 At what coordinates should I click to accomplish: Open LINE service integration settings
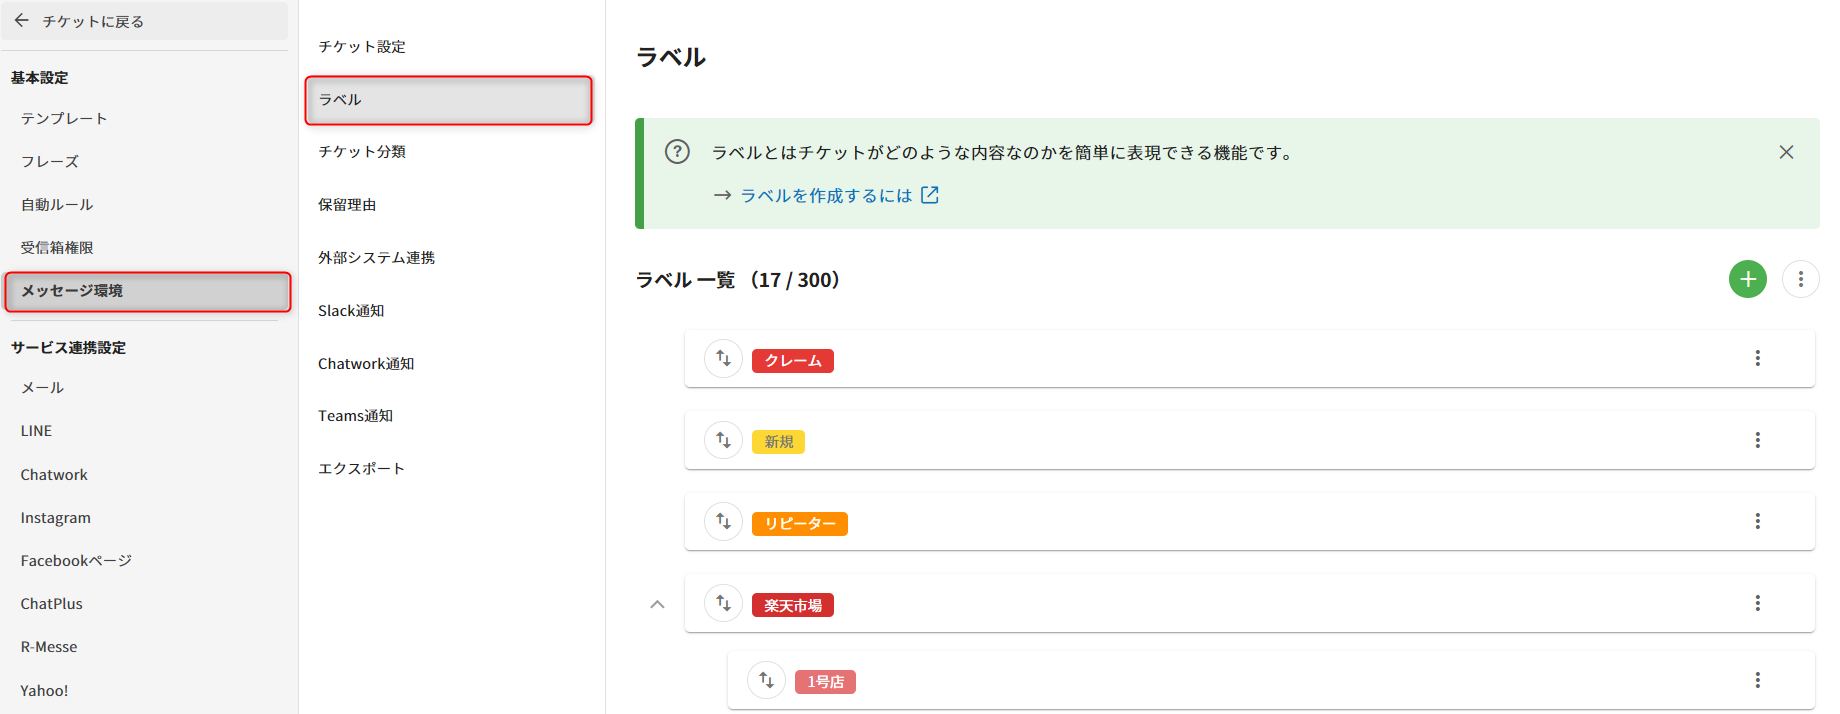36,431
